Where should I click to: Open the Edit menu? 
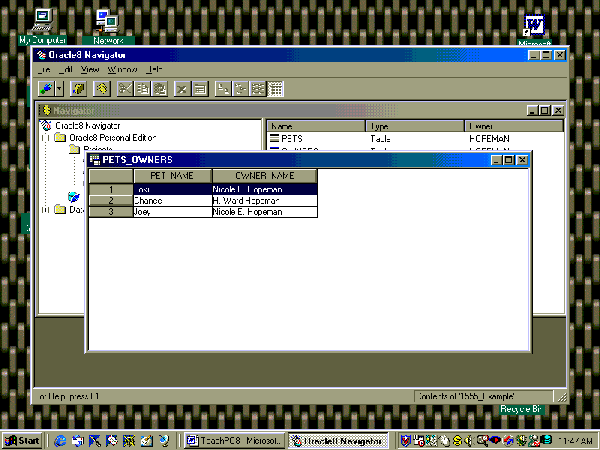click(66, 69)
